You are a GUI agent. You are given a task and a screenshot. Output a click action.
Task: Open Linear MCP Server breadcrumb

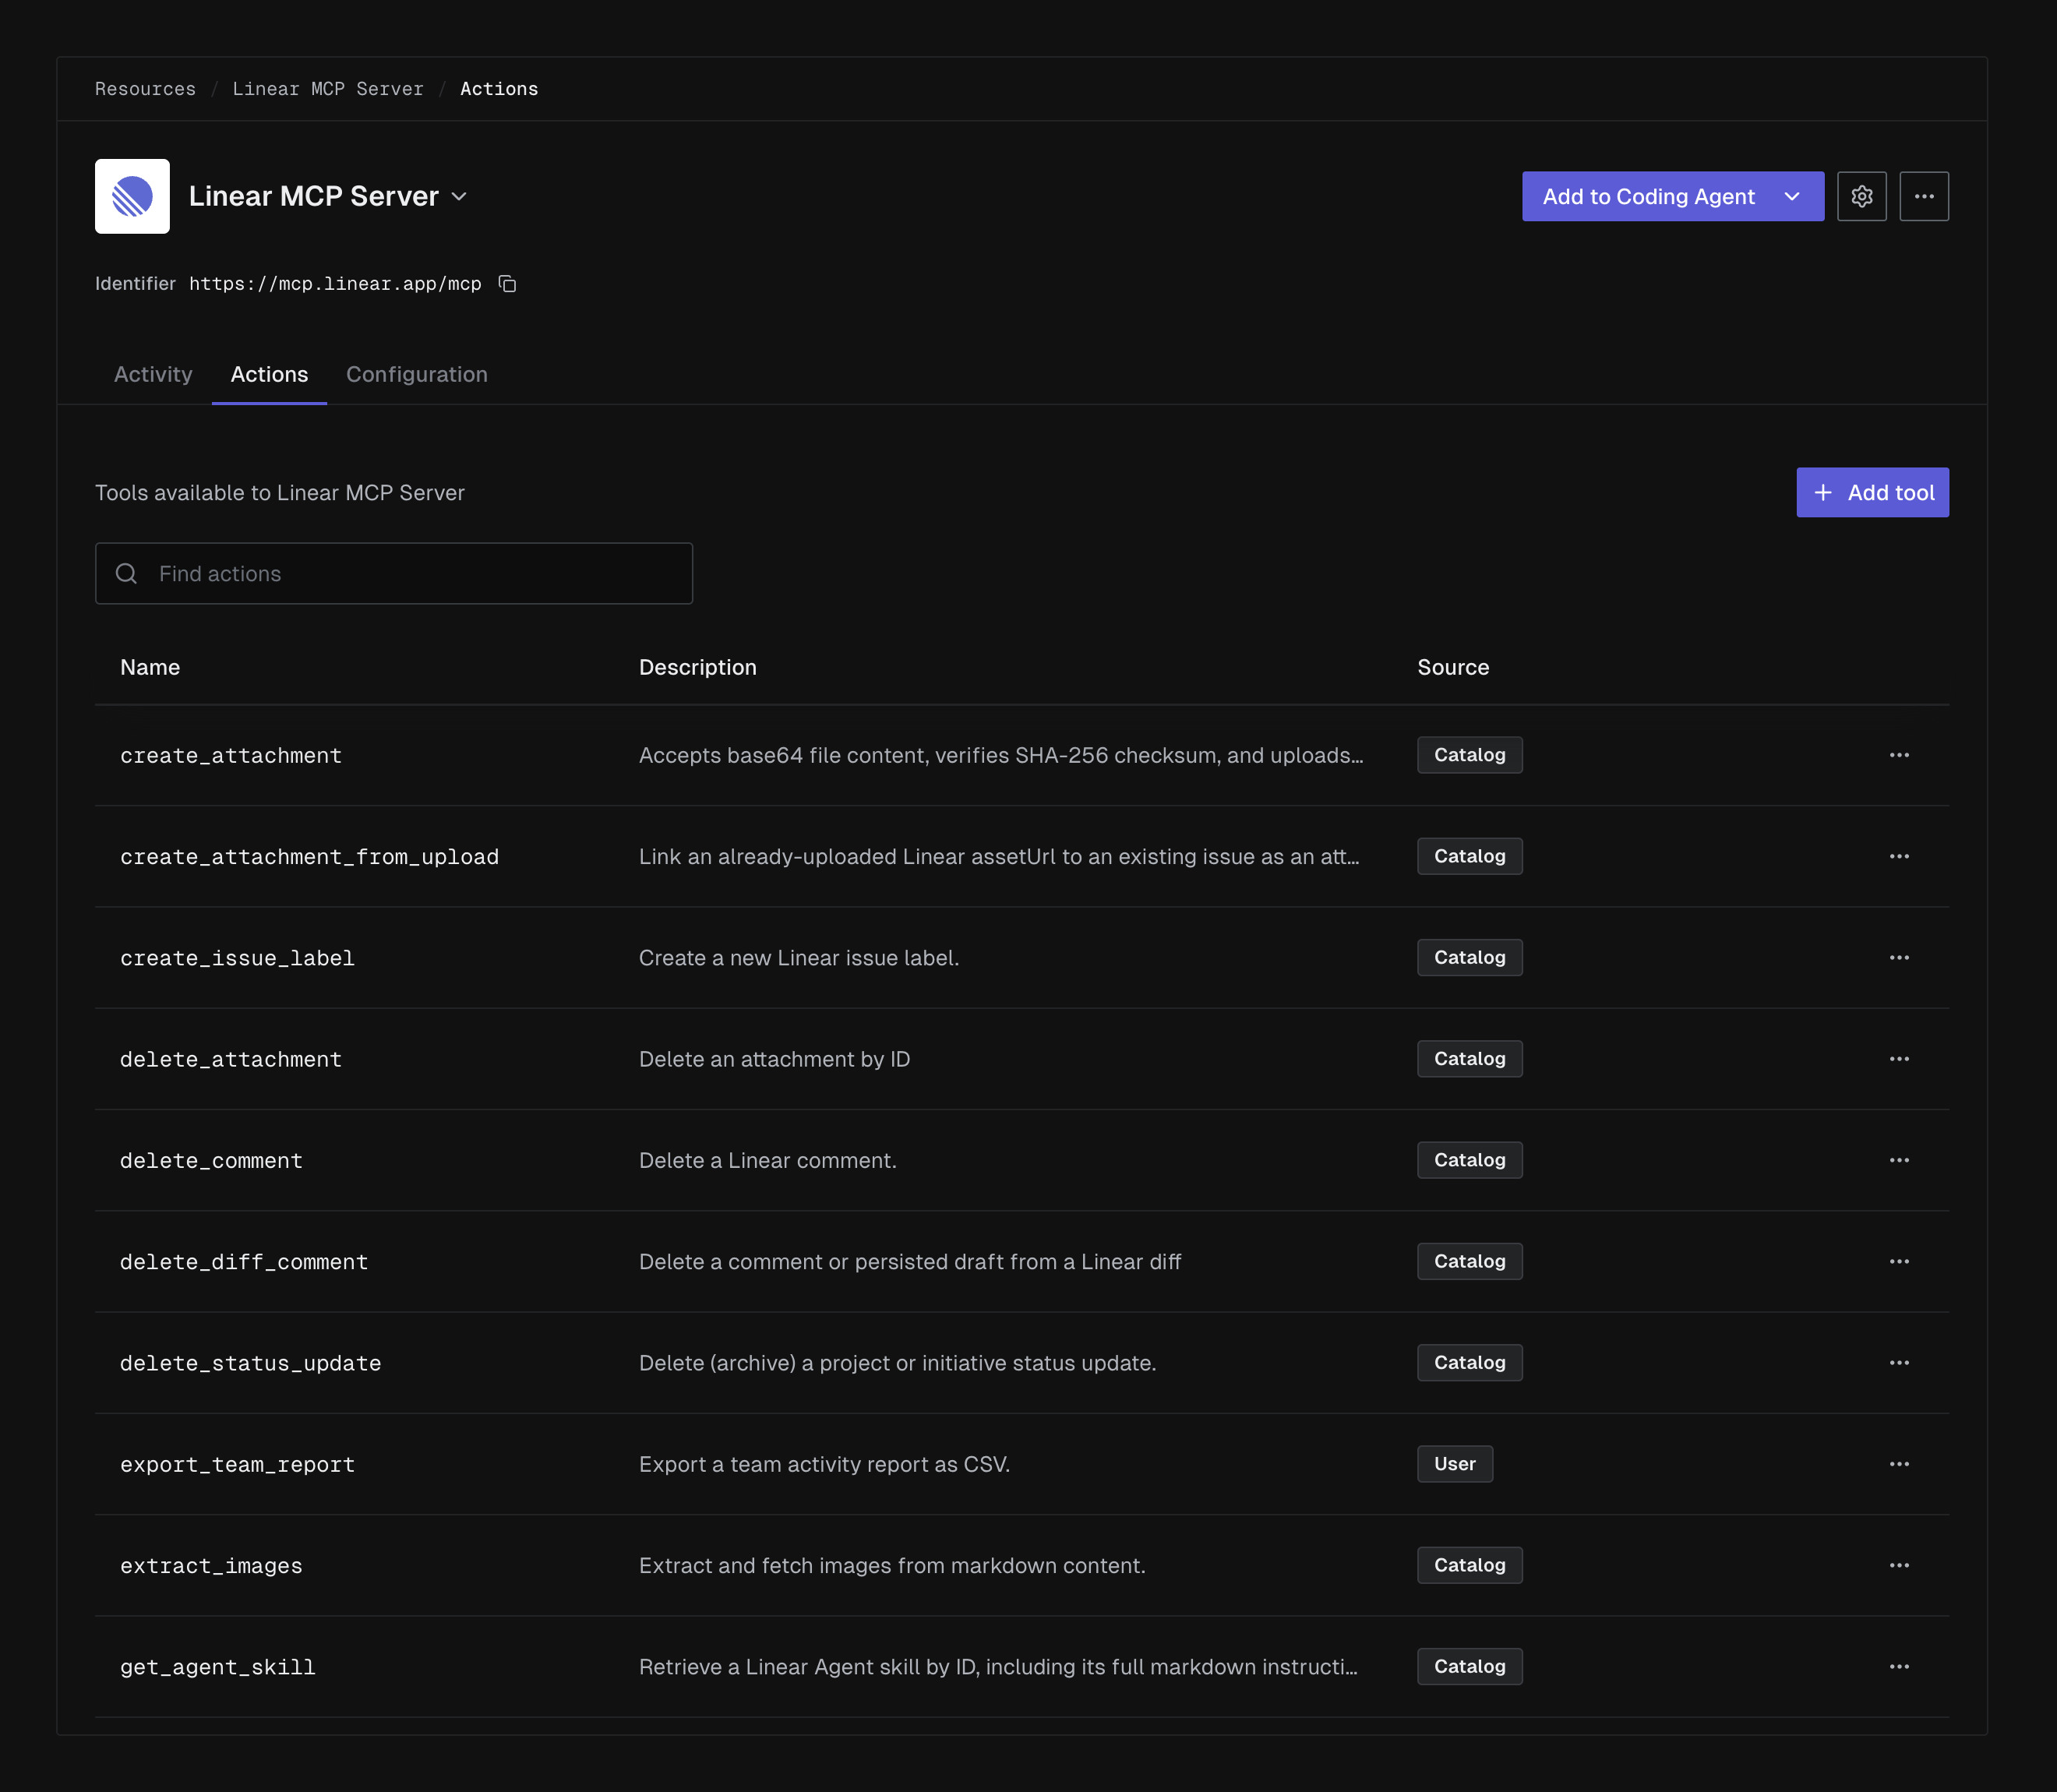(x=328, y=89)
